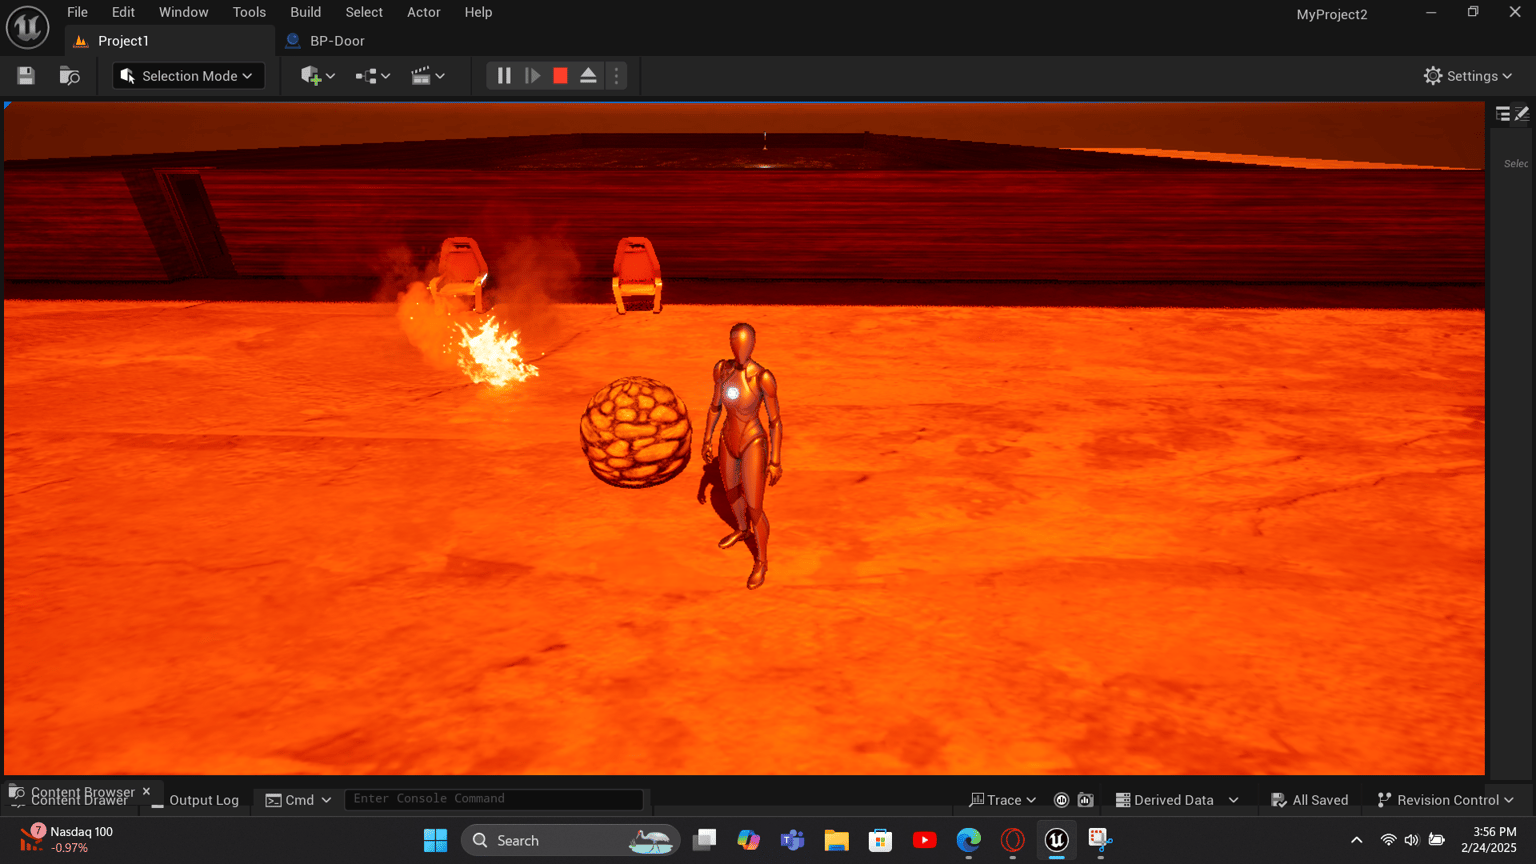Screen dimensions: 1536x864
Task: Open the quick add actor cube menu
Action: pos(318,76)
